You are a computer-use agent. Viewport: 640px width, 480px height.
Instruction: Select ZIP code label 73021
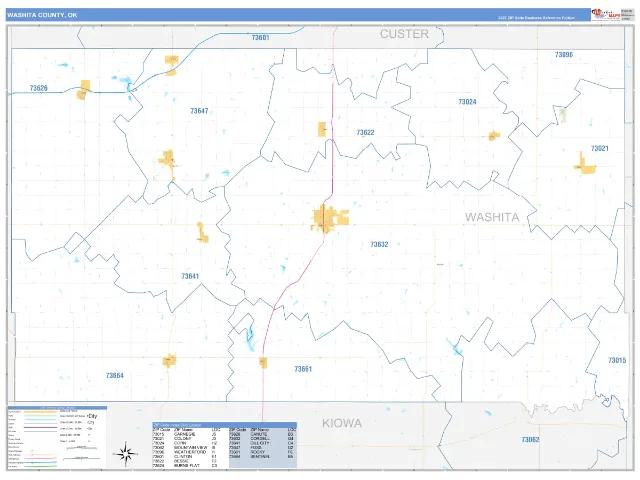point(599,149)
